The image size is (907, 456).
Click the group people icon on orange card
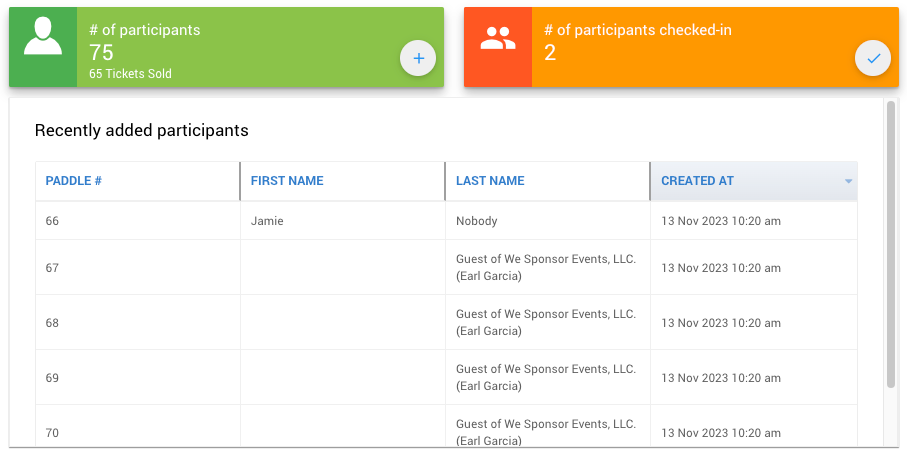coord(497,40)
